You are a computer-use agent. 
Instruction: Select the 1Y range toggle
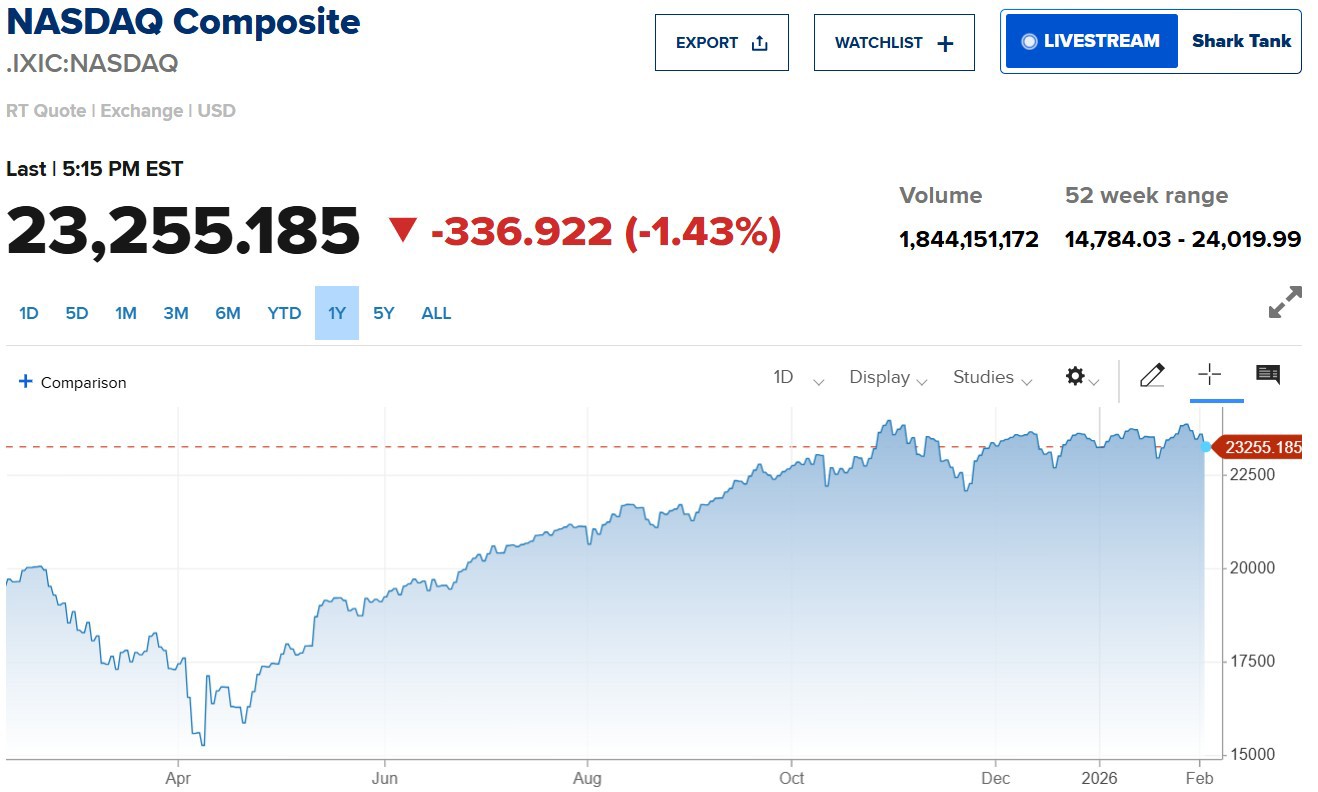pyautogui.click(x=337, y=313)
